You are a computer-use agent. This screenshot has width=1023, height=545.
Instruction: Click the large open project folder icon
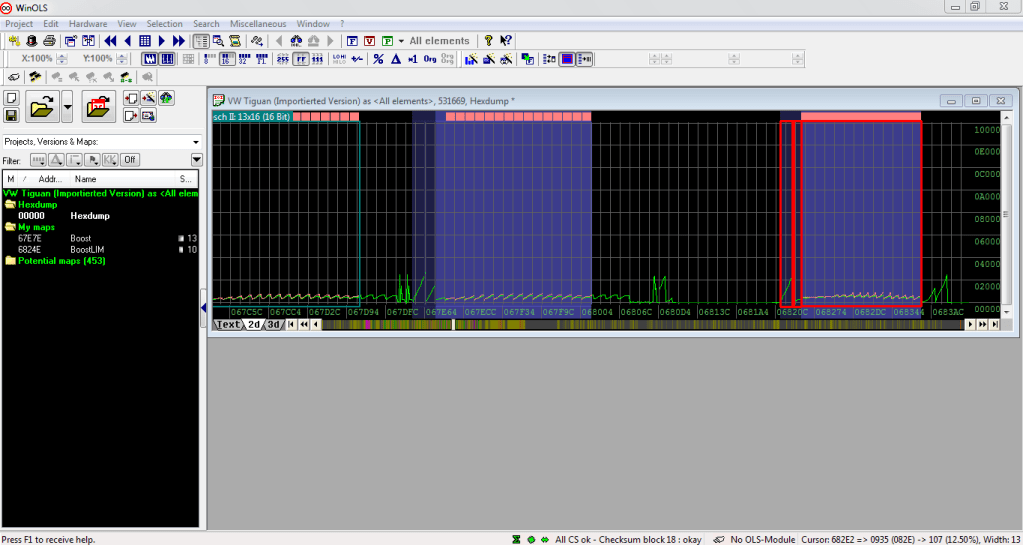click(41, 105)
